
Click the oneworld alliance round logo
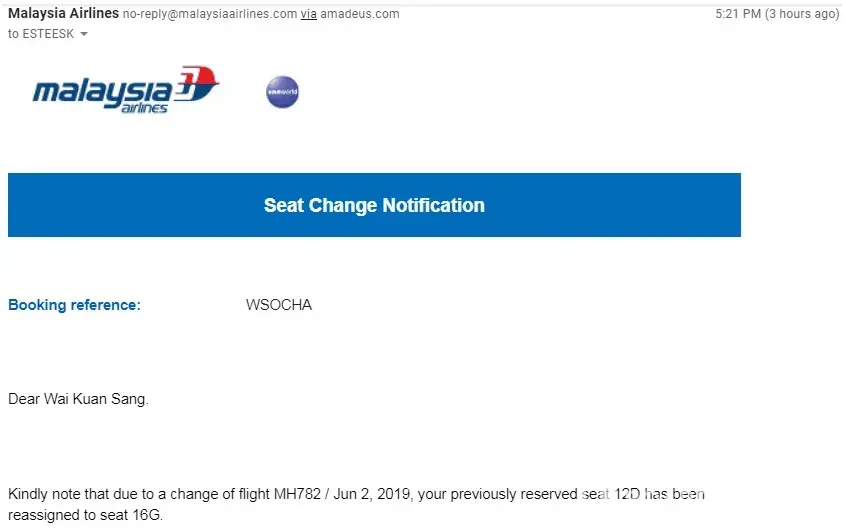click(x=282, y=92)
